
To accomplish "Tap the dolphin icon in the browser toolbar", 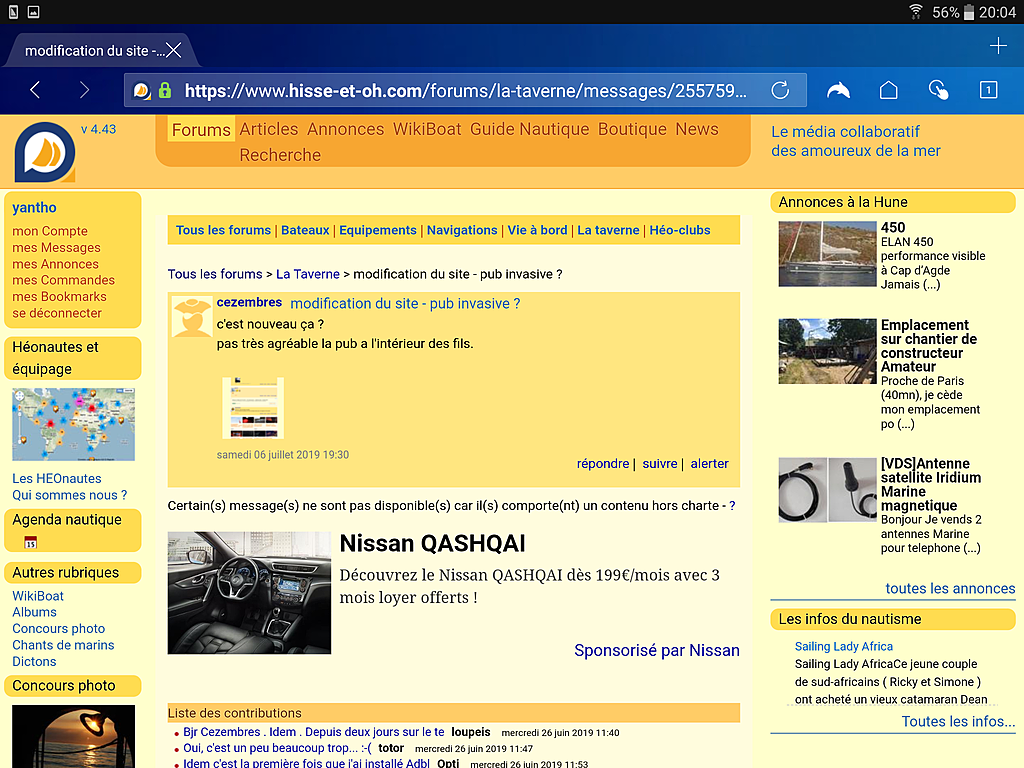I will point(838,90).
